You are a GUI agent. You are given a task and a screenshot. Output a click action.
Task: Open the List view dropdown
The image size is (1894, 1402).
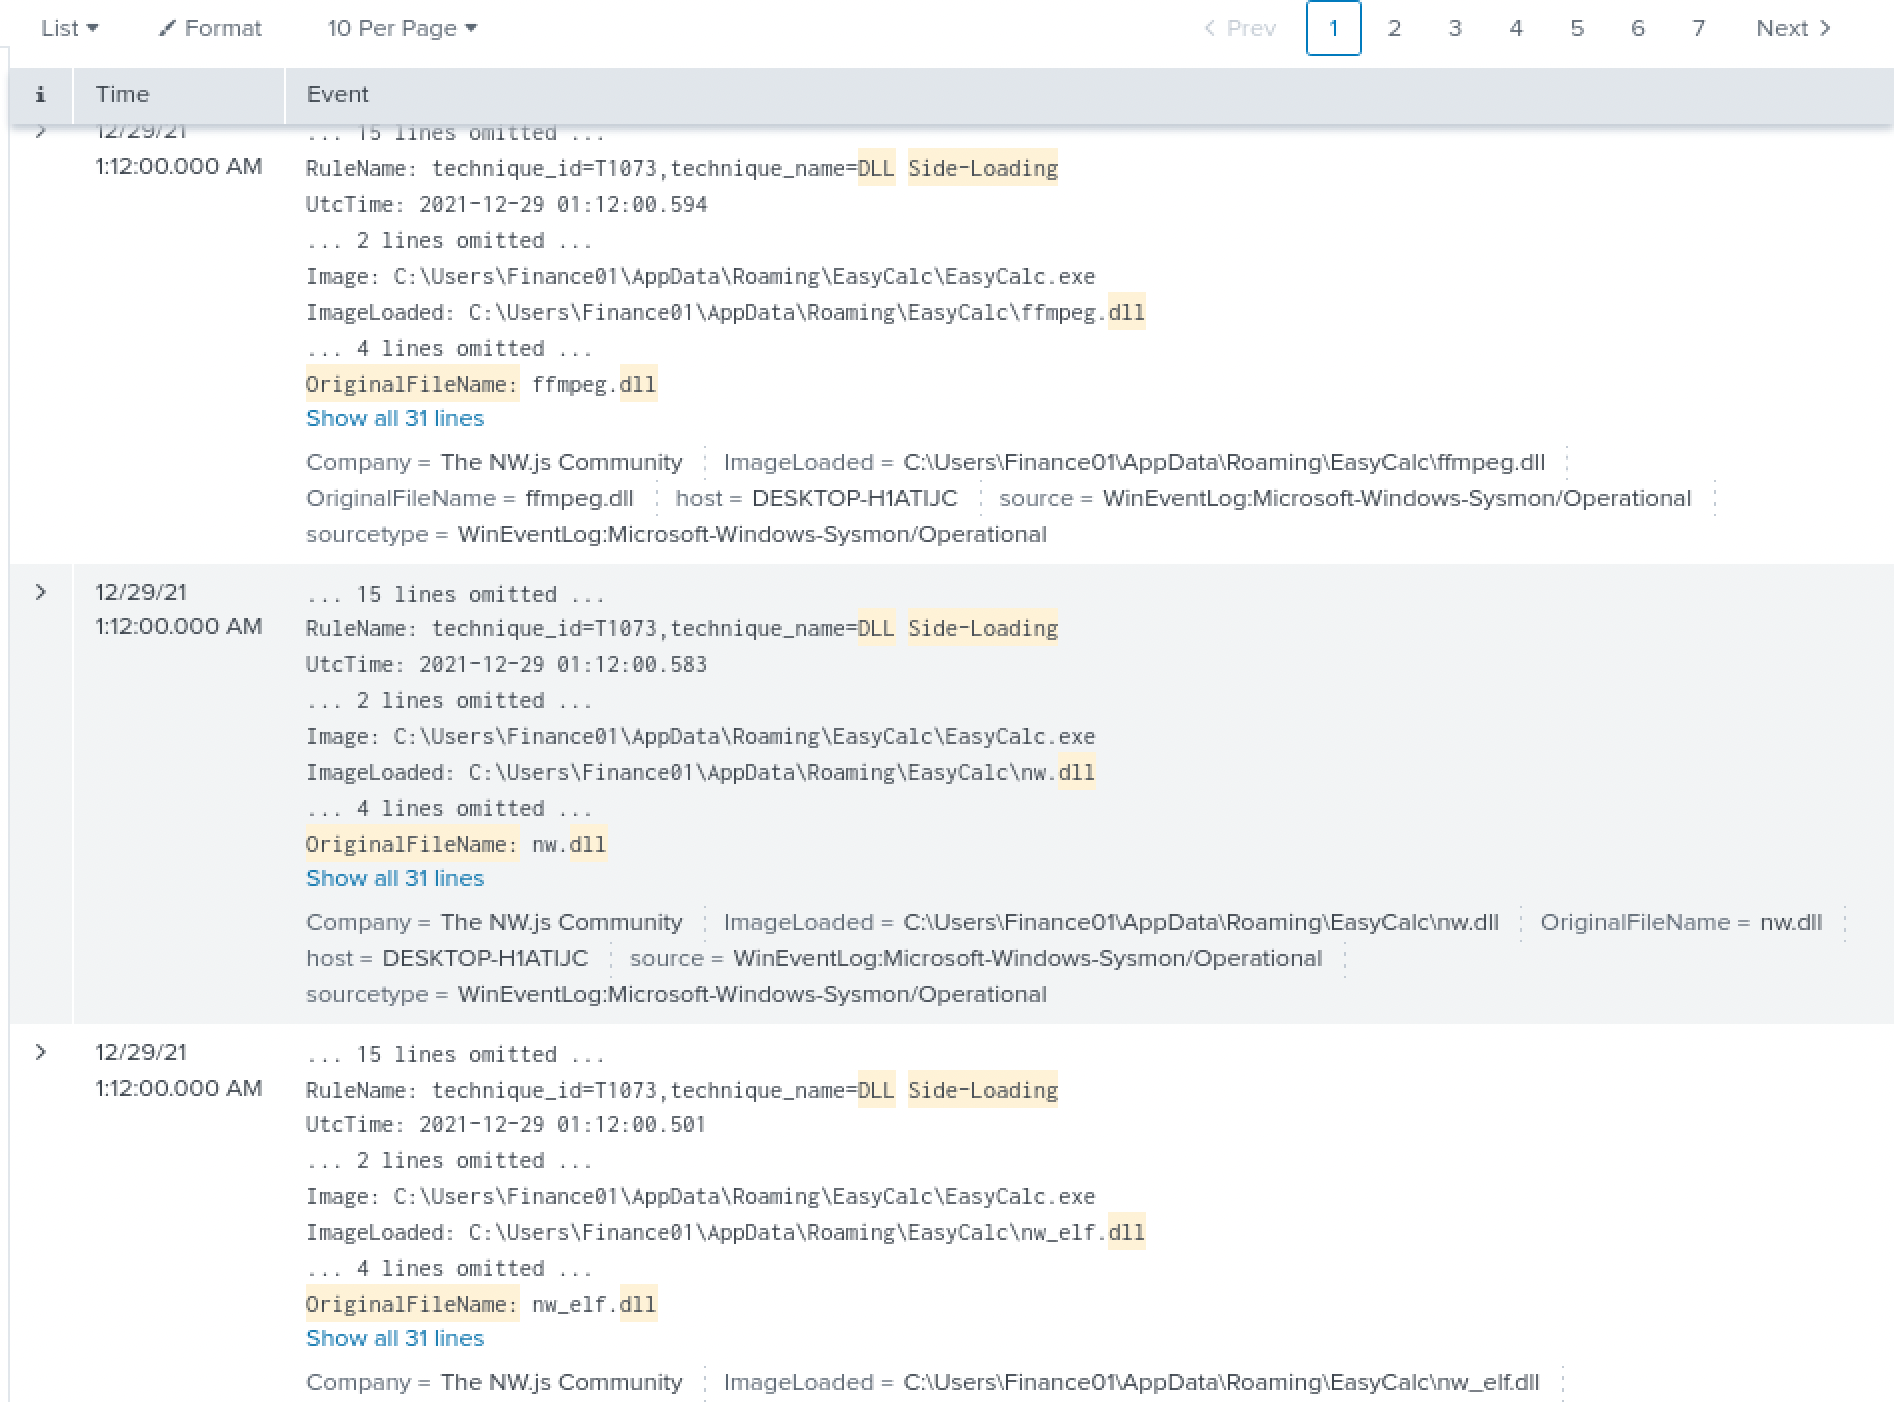tap(69, 28)
